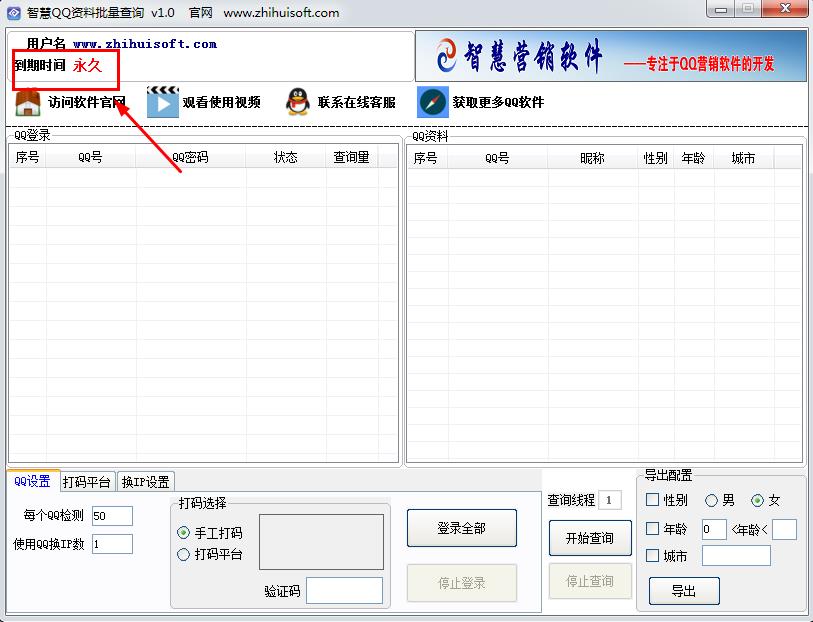
Task: Click the 开始查询 button
Action: [590, 538]
